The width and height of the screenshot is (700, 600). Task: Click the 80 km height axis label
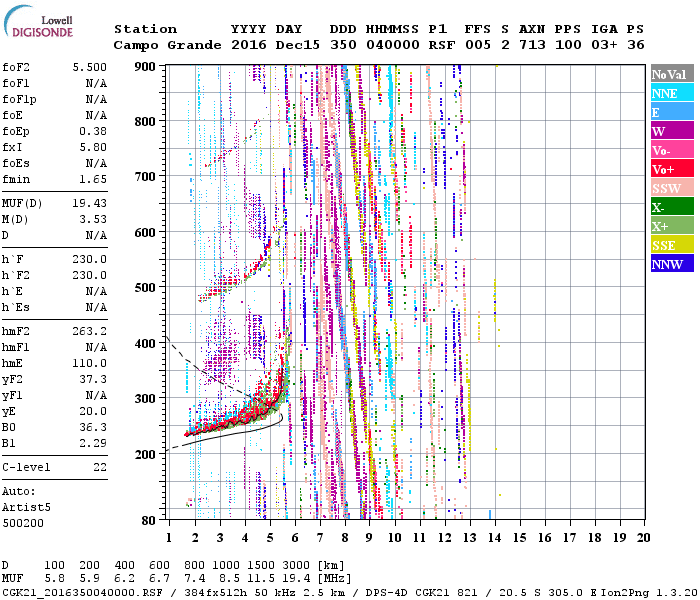click(x=148, y=521)
